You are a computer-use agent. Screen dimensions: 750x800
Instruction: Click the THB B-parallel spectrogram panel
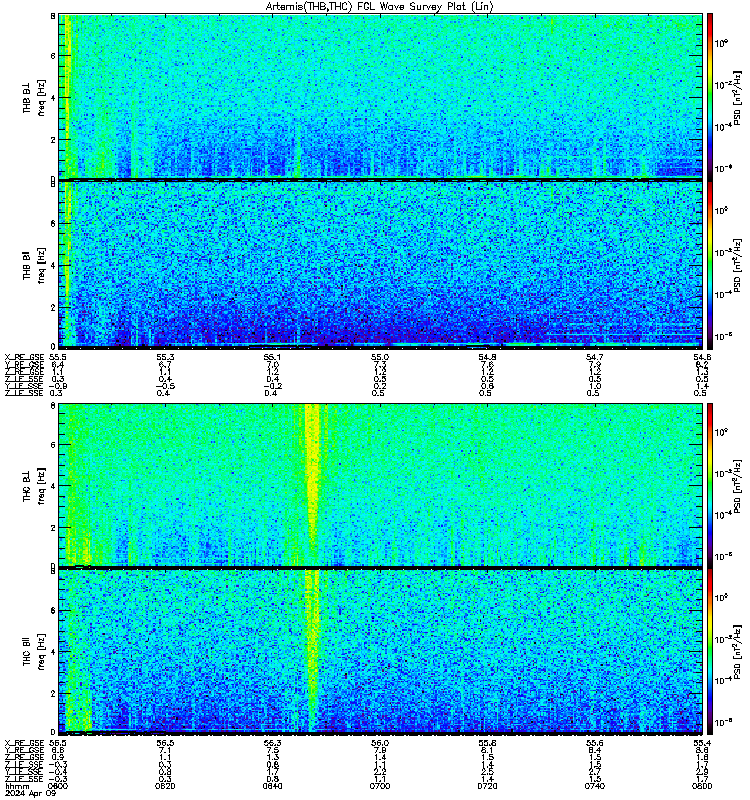[380, 264]
